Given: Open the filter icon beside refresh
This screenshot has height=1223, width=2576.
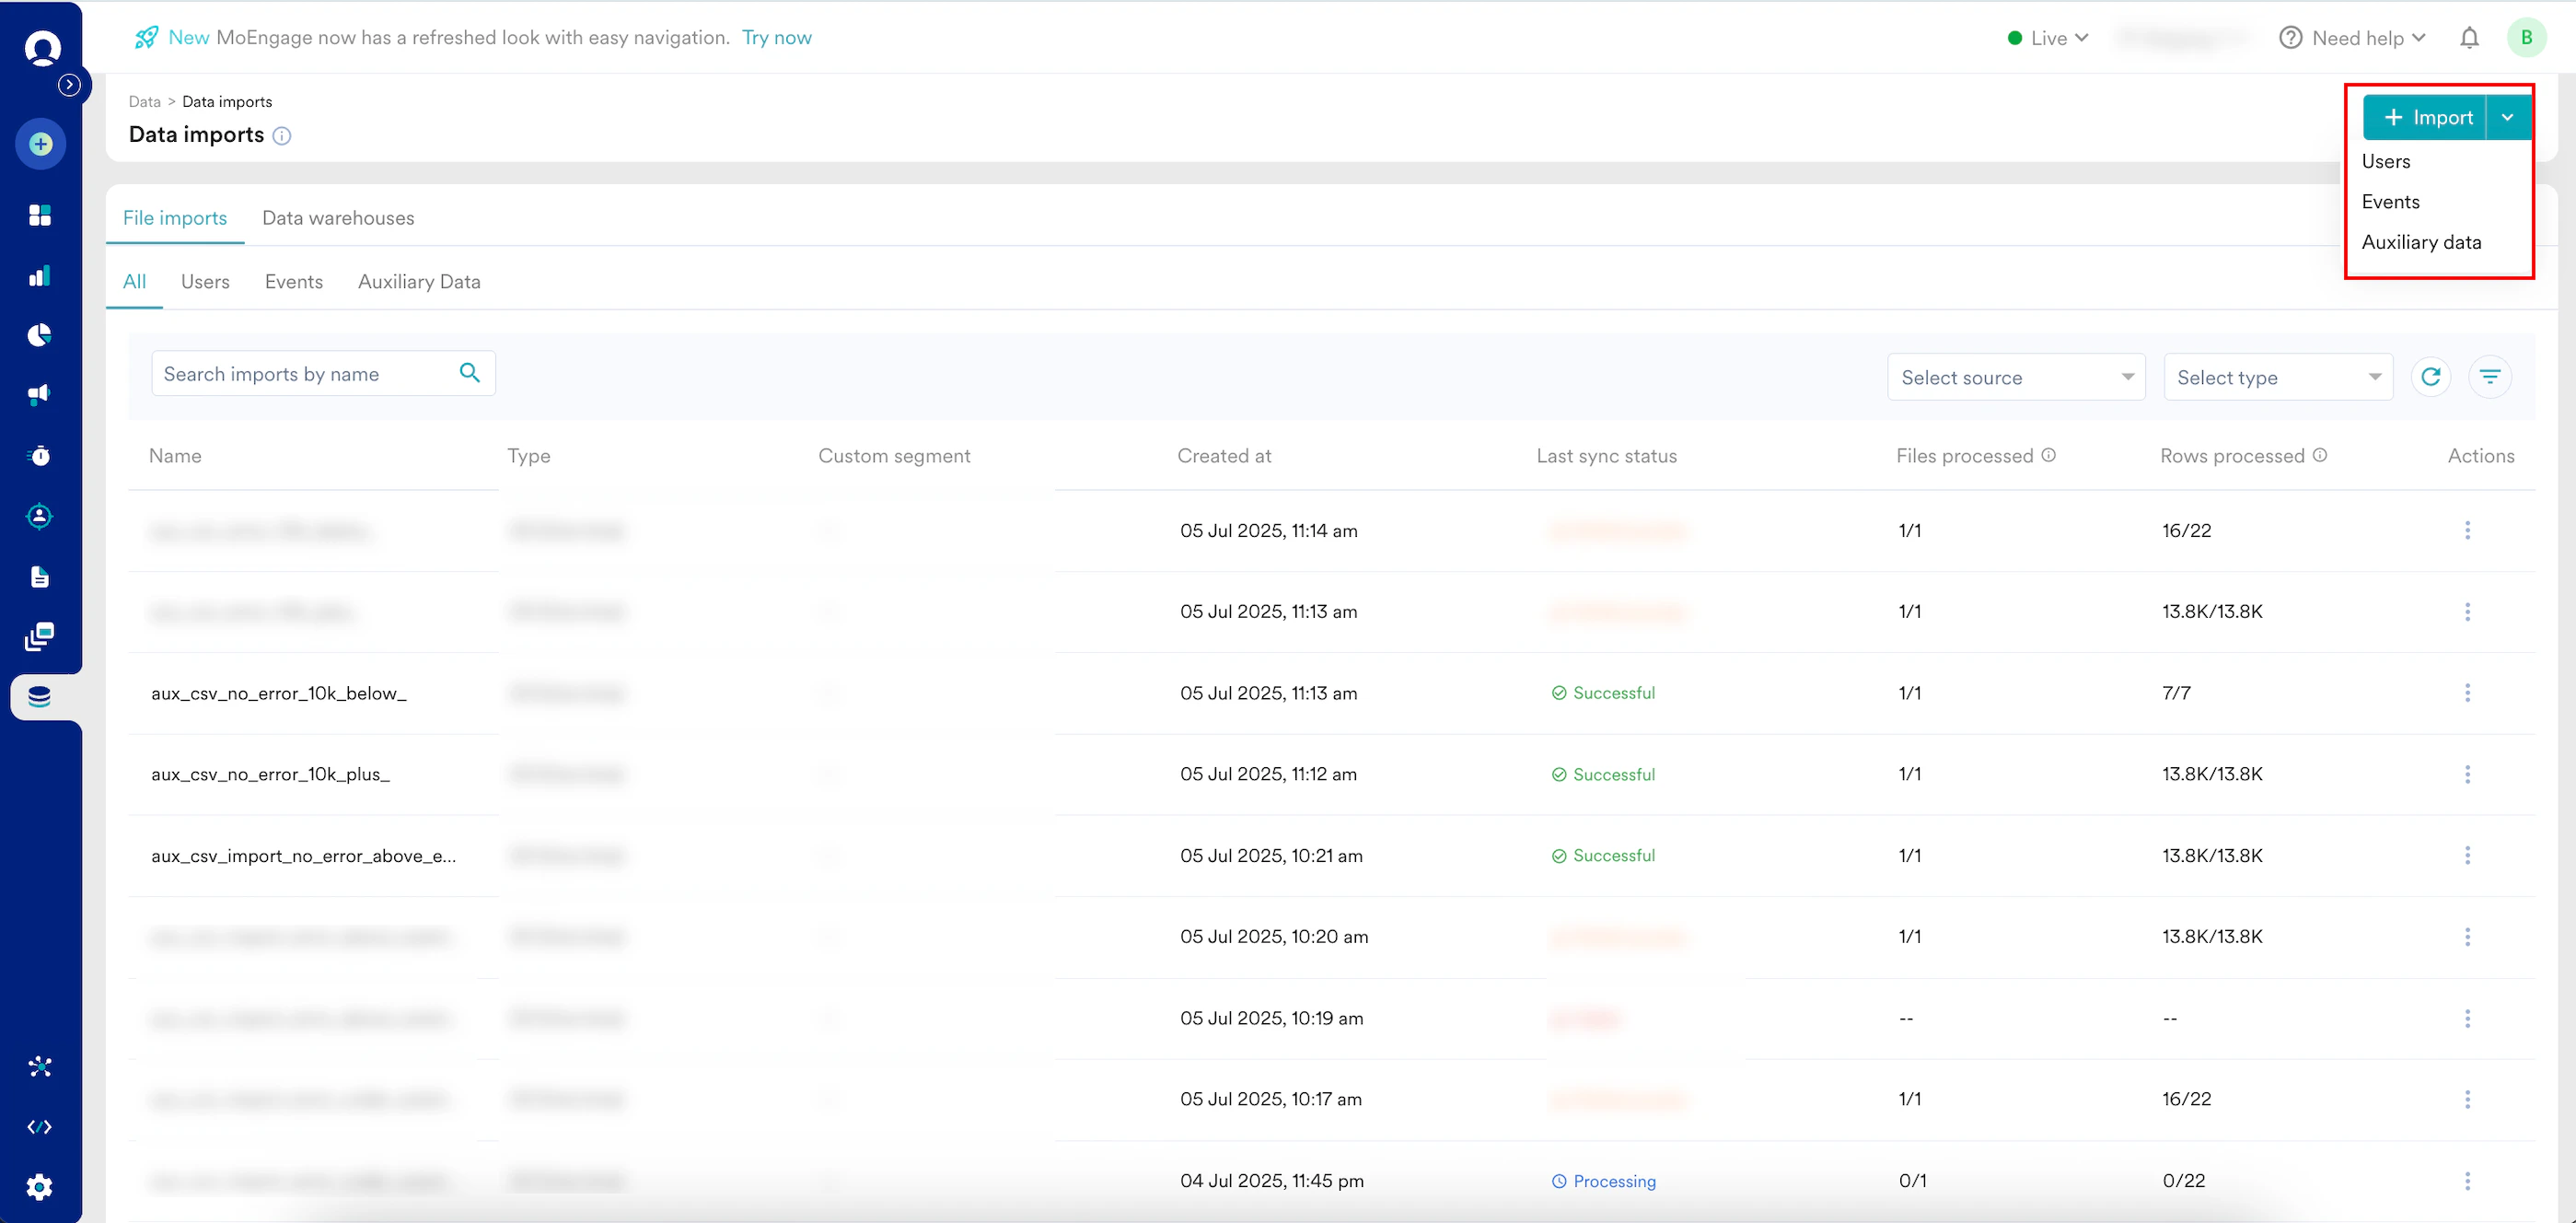Looking at the screenshot, I should pos(2489,377).
